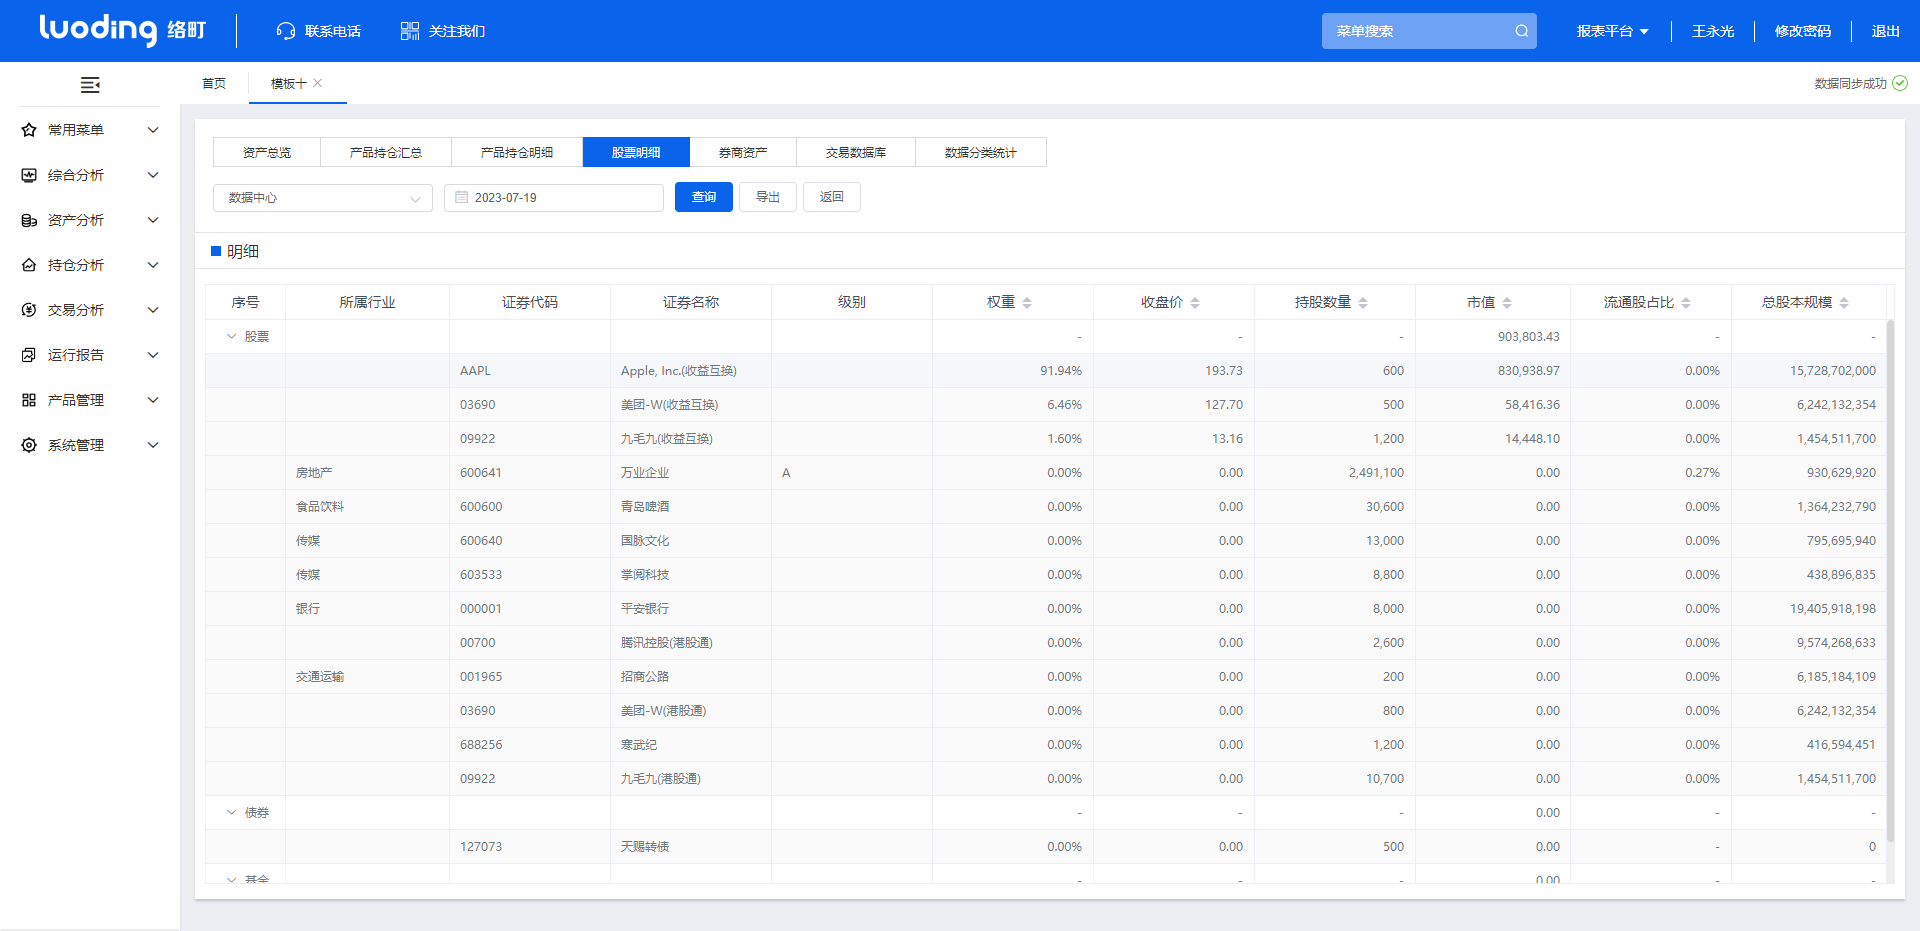Click the calendar icon in the date field
Viewport: 1920px width, 931px height.
(462, 198)
